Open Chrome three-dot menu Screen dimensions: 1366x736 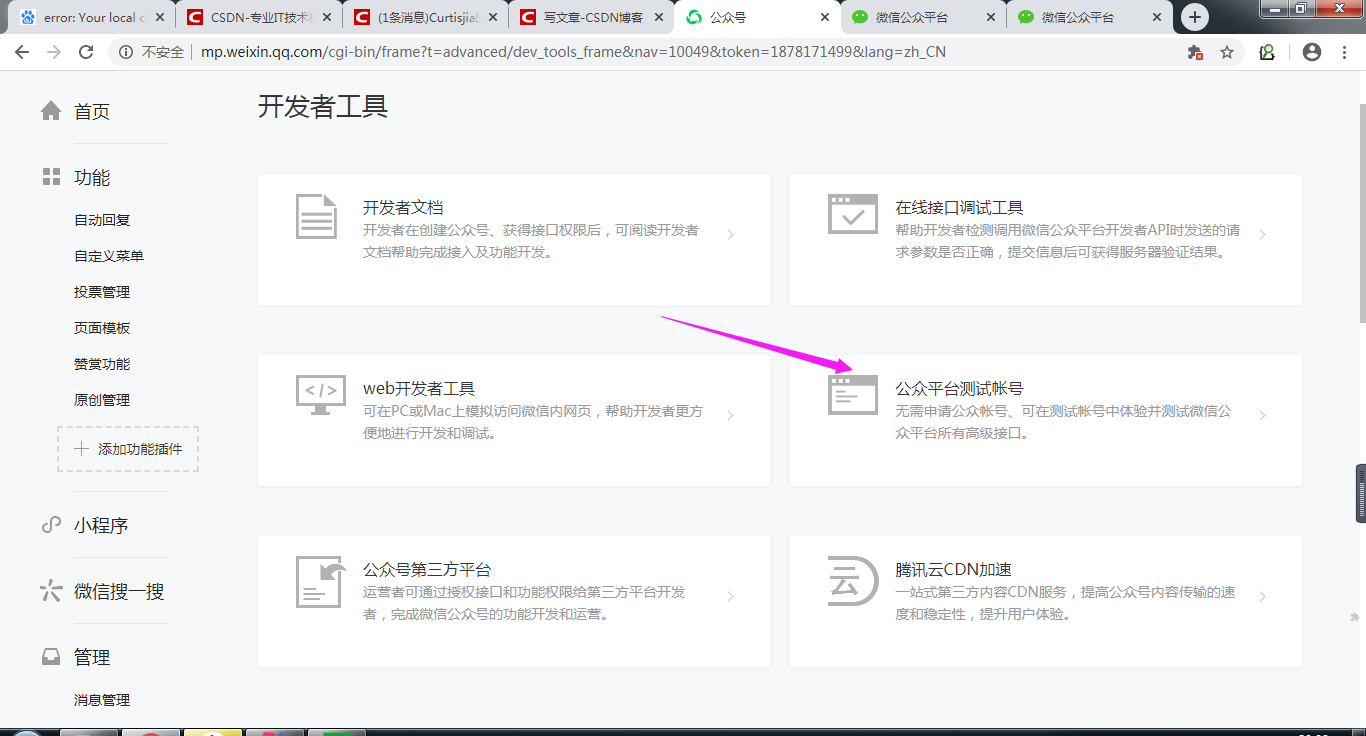click(x=1344, y=52)
